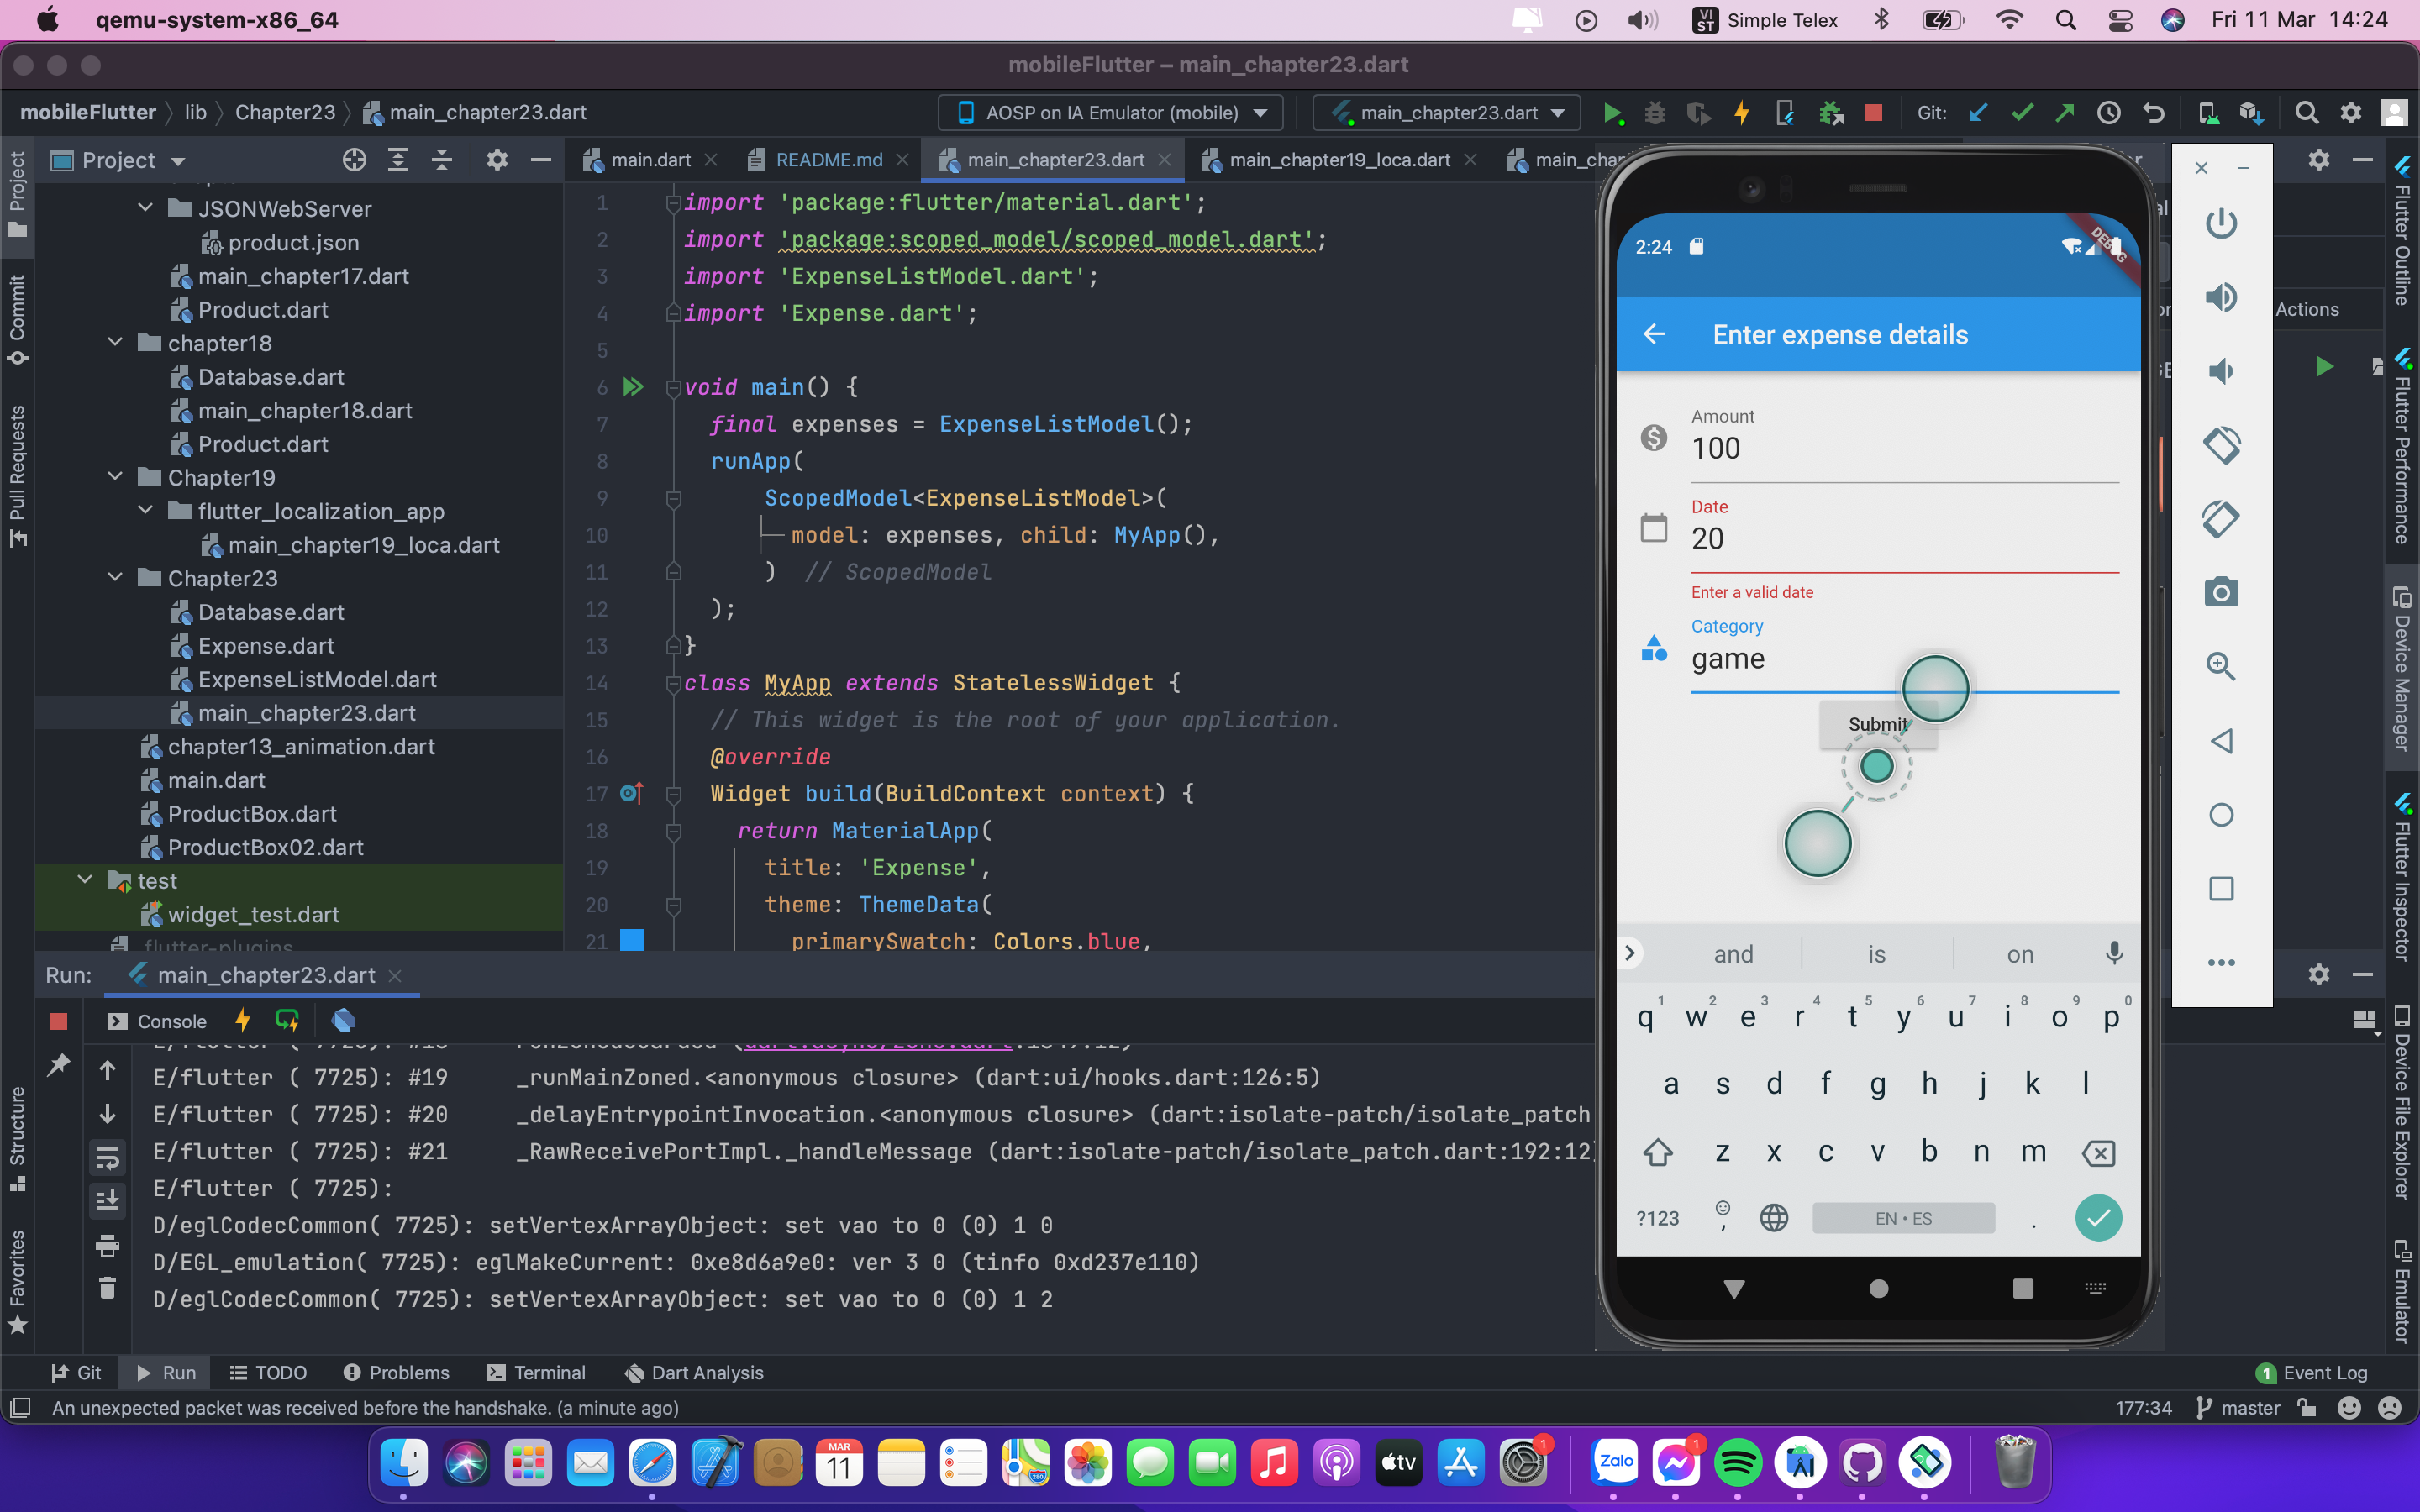The height and width of the screenshot is (1512, 2420).
Task: Click emulator volume down button
Action: point(2221,371)
